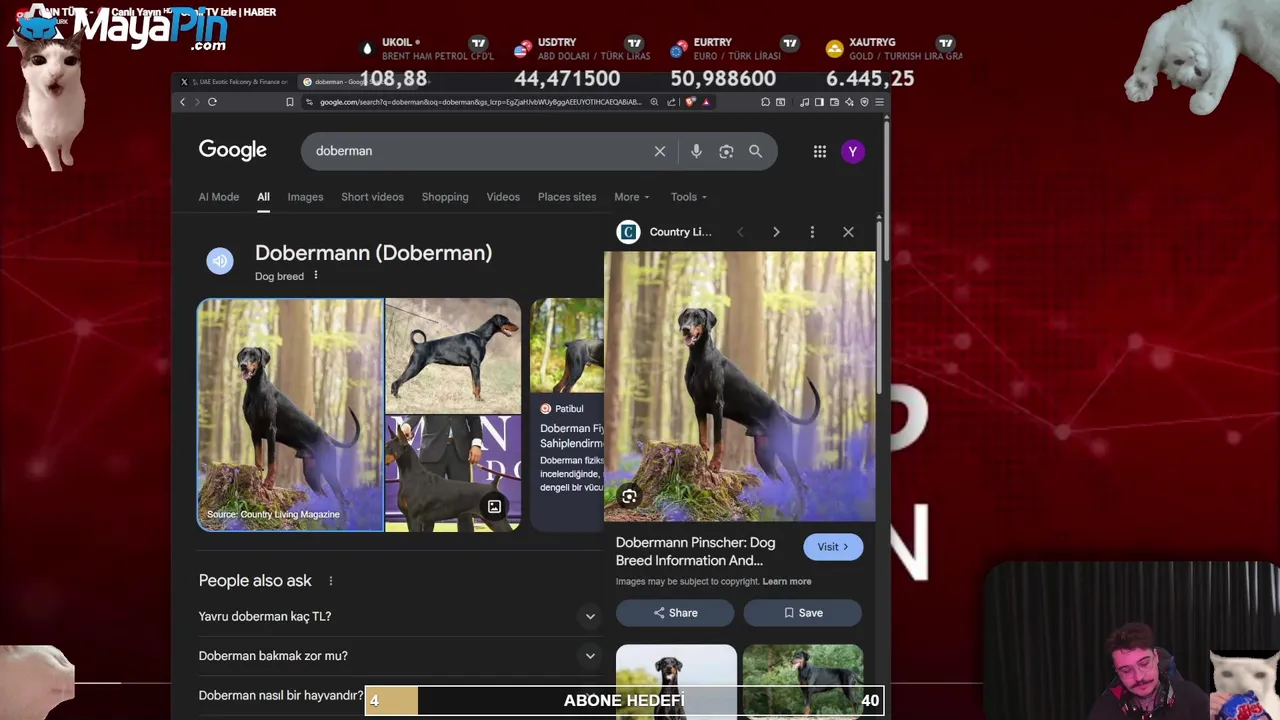Open options next to Dog breed
This screenshot has height=720, width=1280.
point(316,276)
